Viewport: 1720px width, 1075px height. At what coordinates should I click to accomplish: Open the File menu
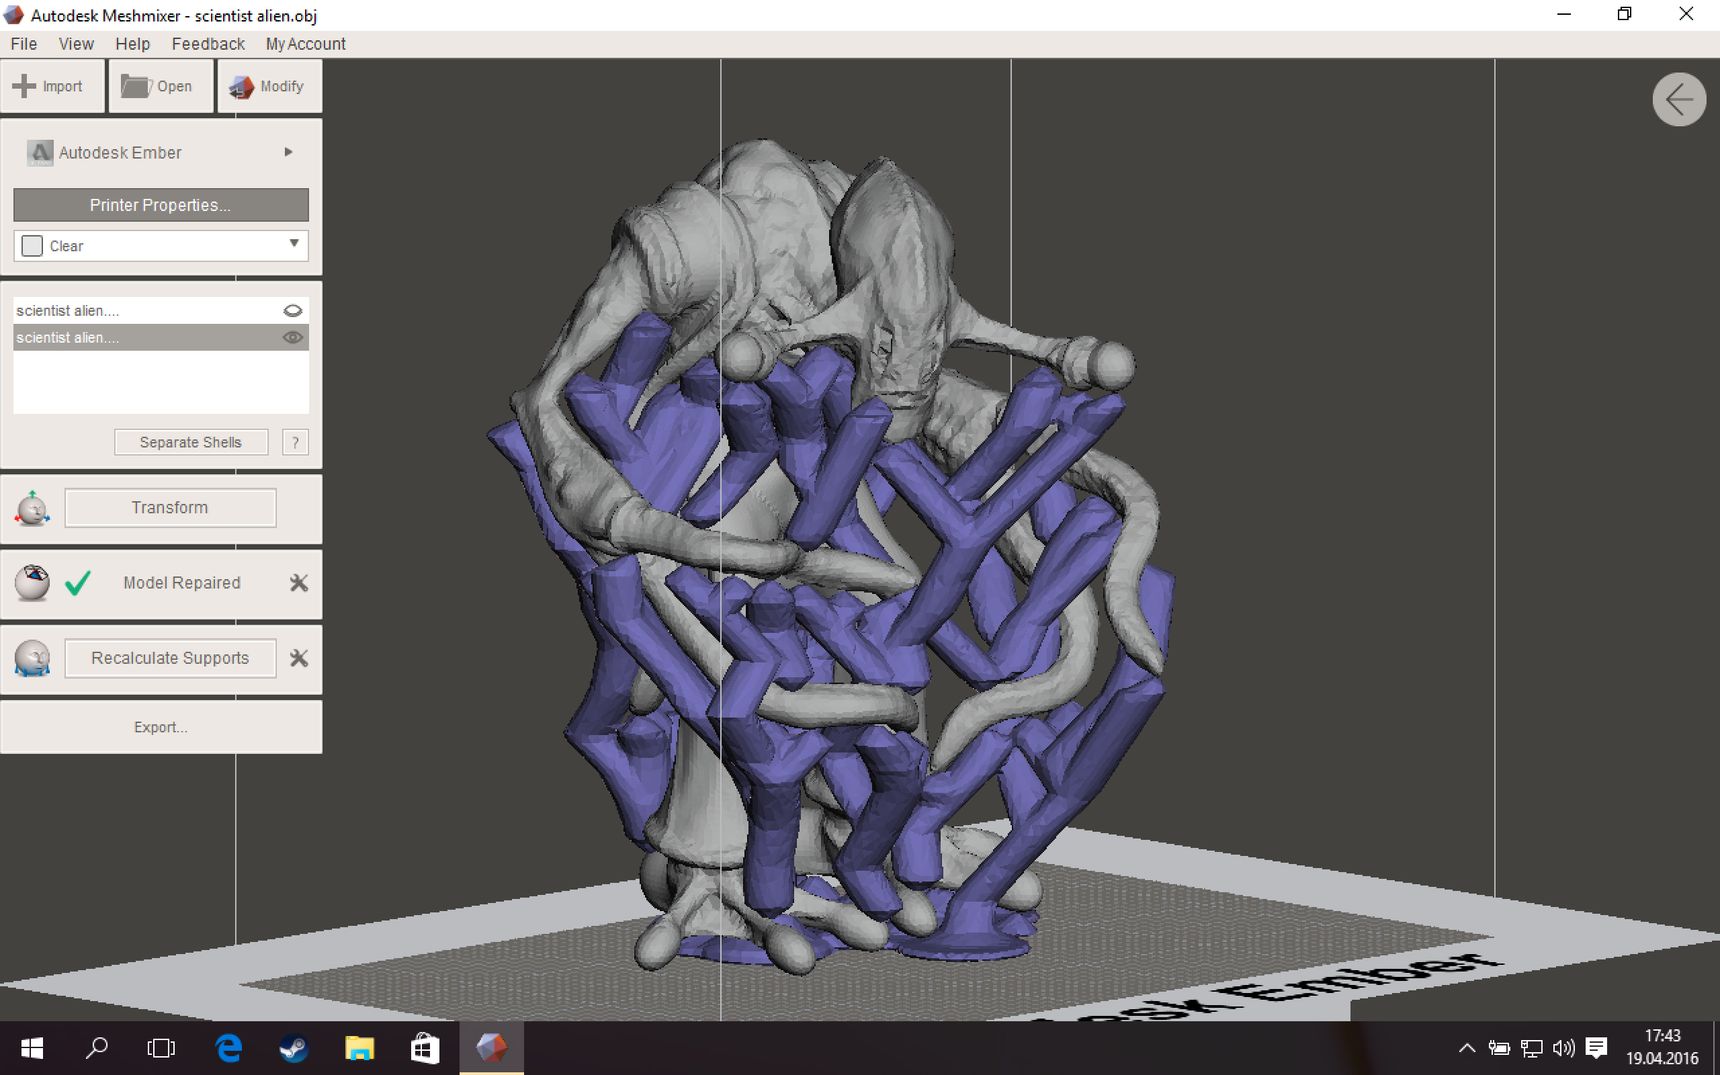coord(24,44)
